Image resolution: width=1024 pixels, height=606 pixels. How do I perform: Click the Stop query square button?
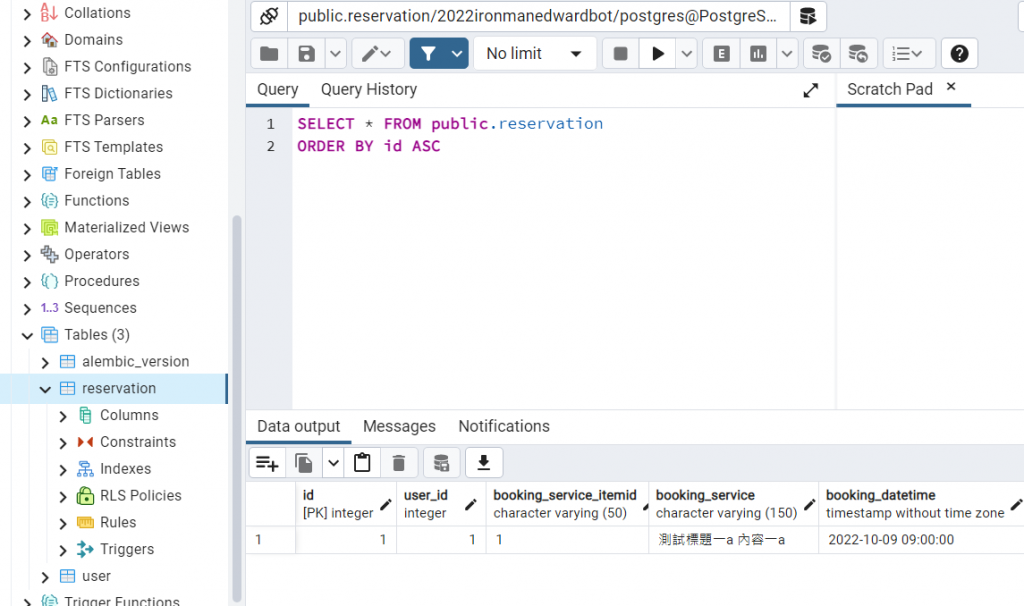coord(620,54)
